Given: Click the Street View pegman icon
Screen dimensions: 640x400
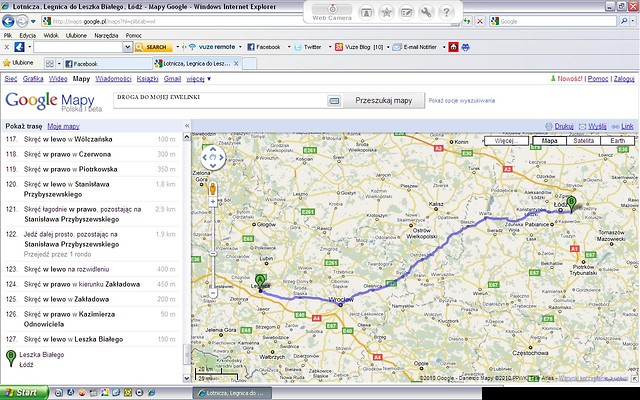Looking at the screenshot, I should coord(212,189).
